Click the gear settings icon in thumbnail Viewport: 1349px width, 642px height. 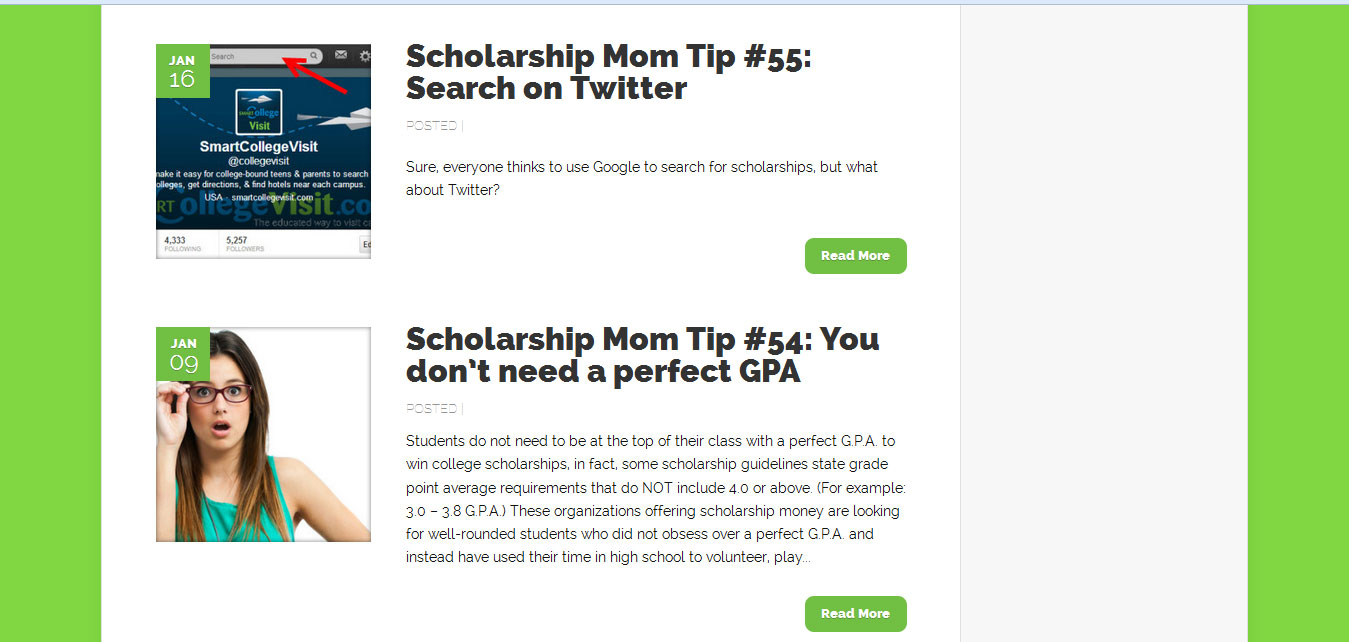click(x=364, y=56)
